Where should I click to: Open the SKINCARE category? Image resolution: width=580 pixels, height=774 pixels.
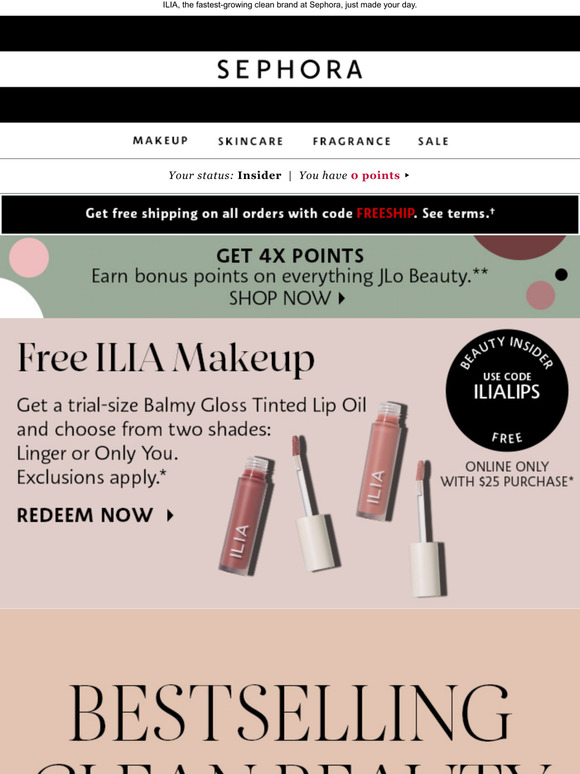(x=251, y=141)
